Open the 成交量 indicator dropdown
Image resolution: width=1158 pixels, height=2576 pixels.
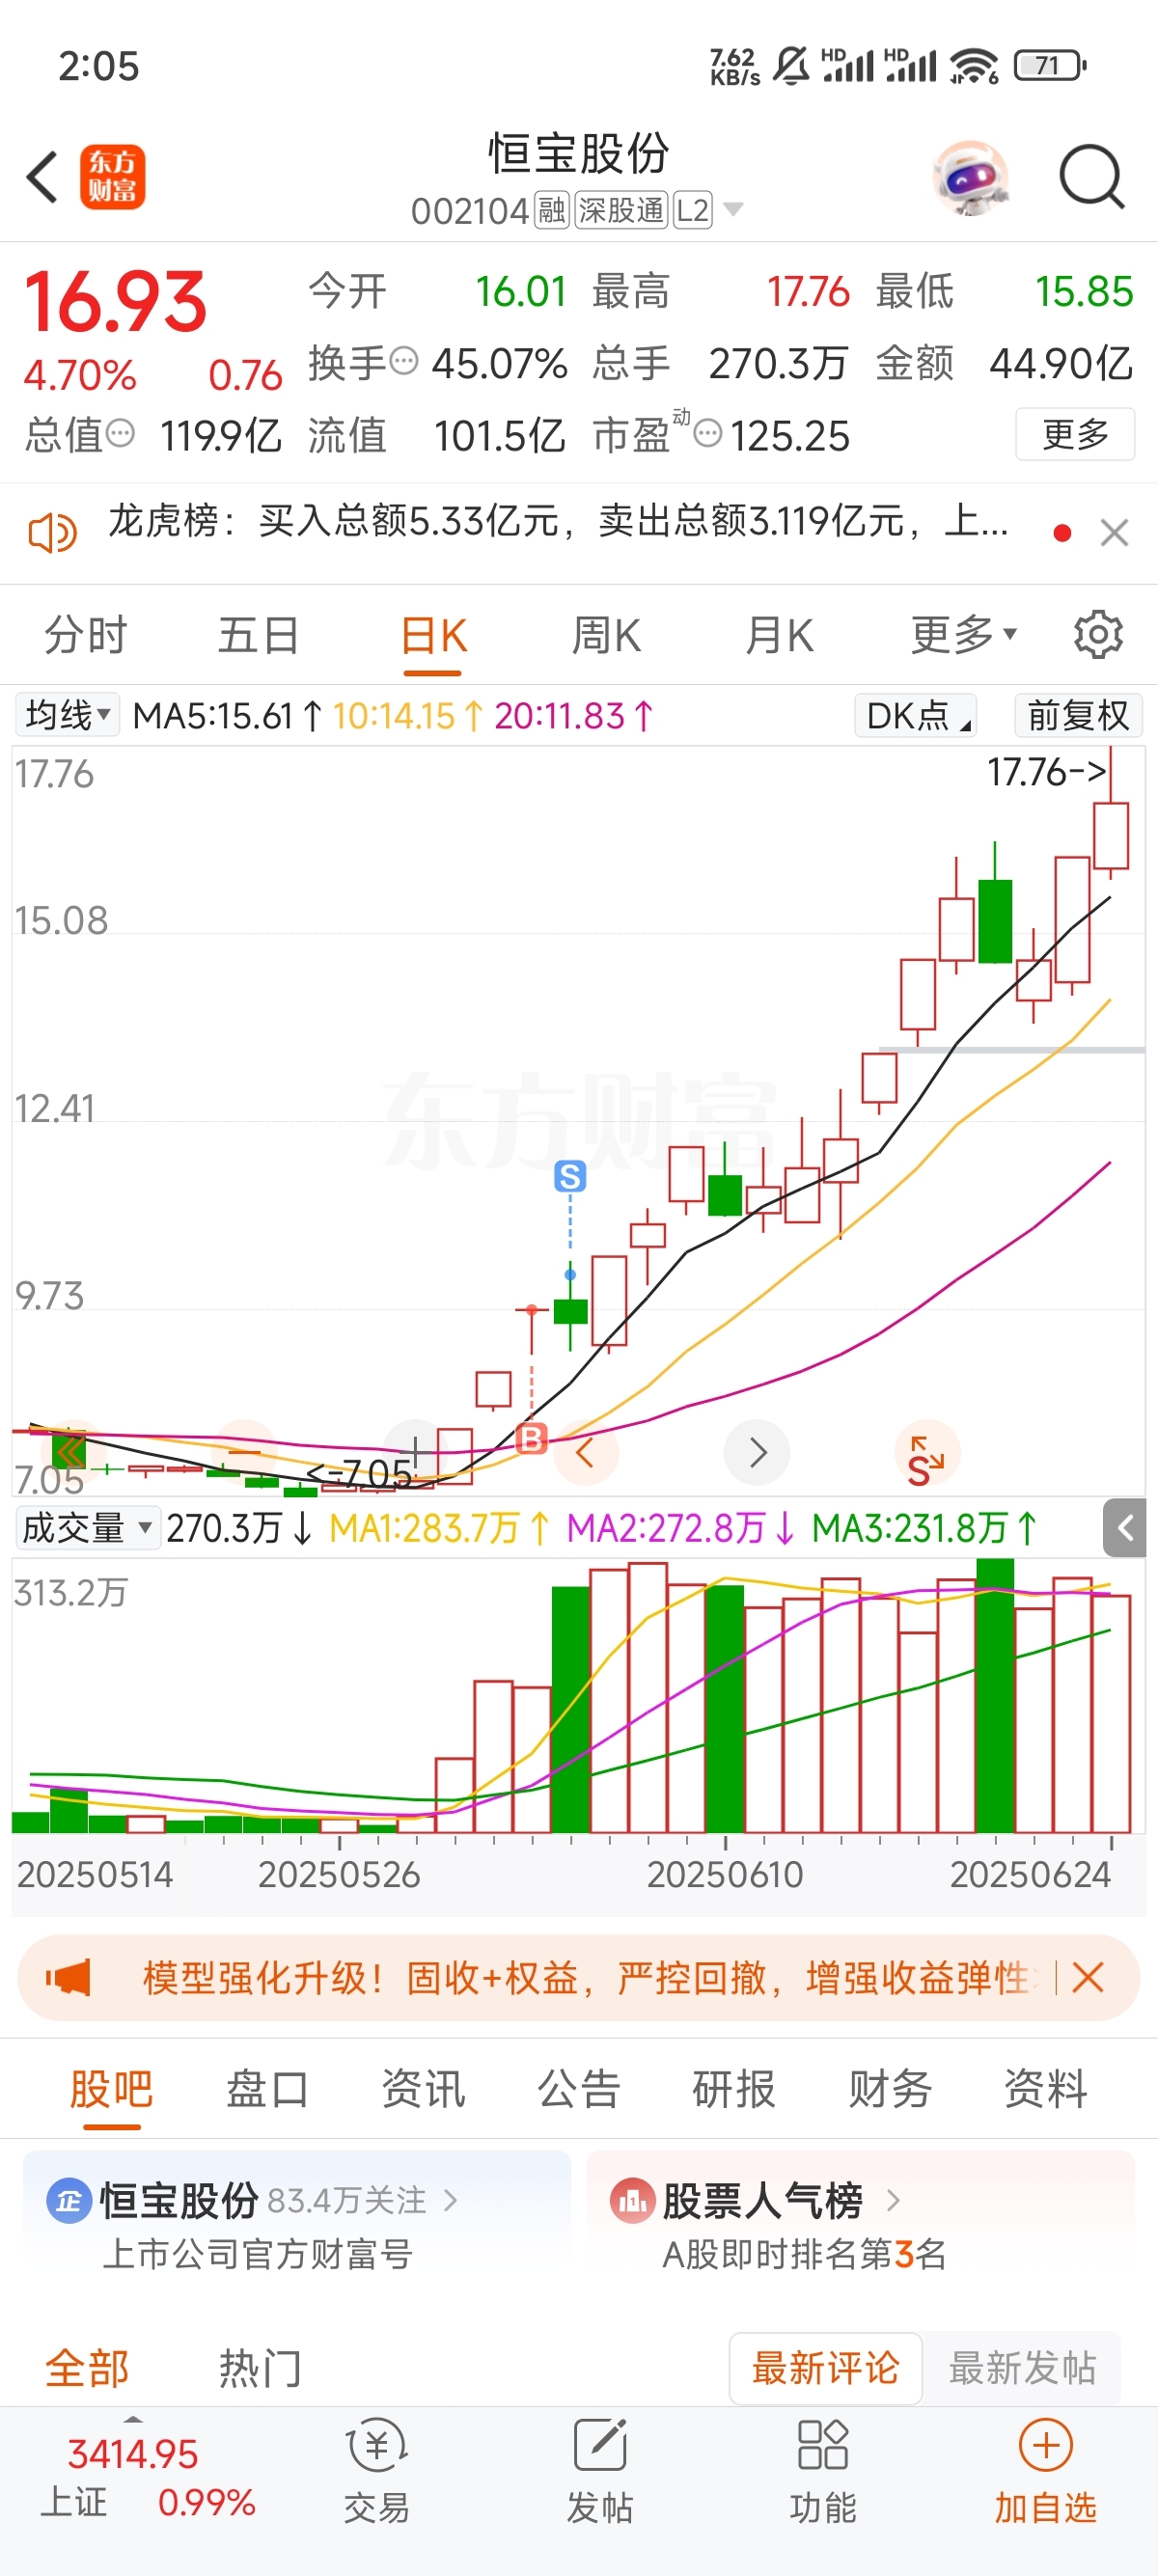pyautogui.click(x=88, y=1527)
